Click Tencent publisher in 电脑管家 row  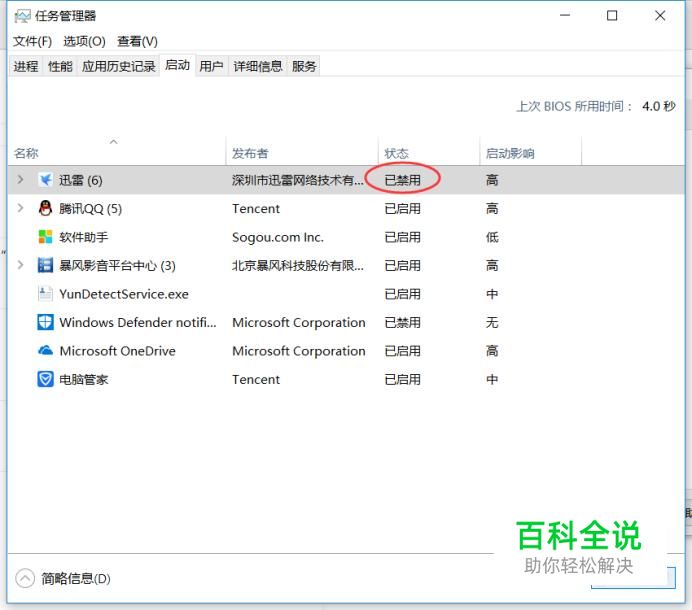(x=256, y=379)
